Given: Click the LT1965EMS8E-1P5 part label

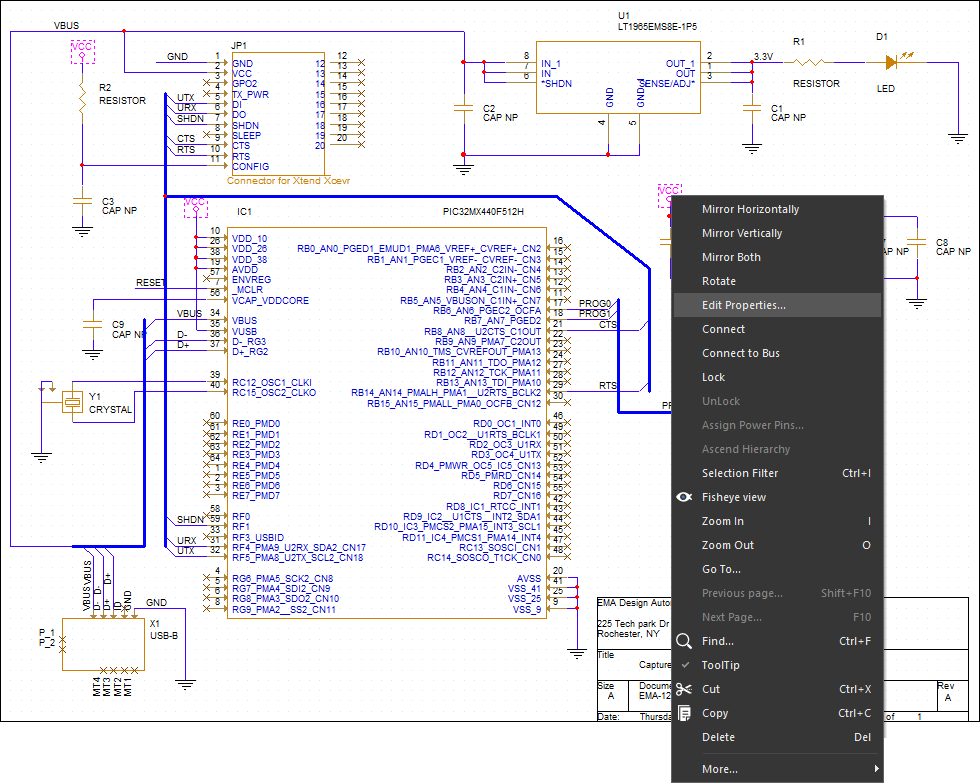Looking at the screenshot, I should pyautogui.click(x=657, y=27).
